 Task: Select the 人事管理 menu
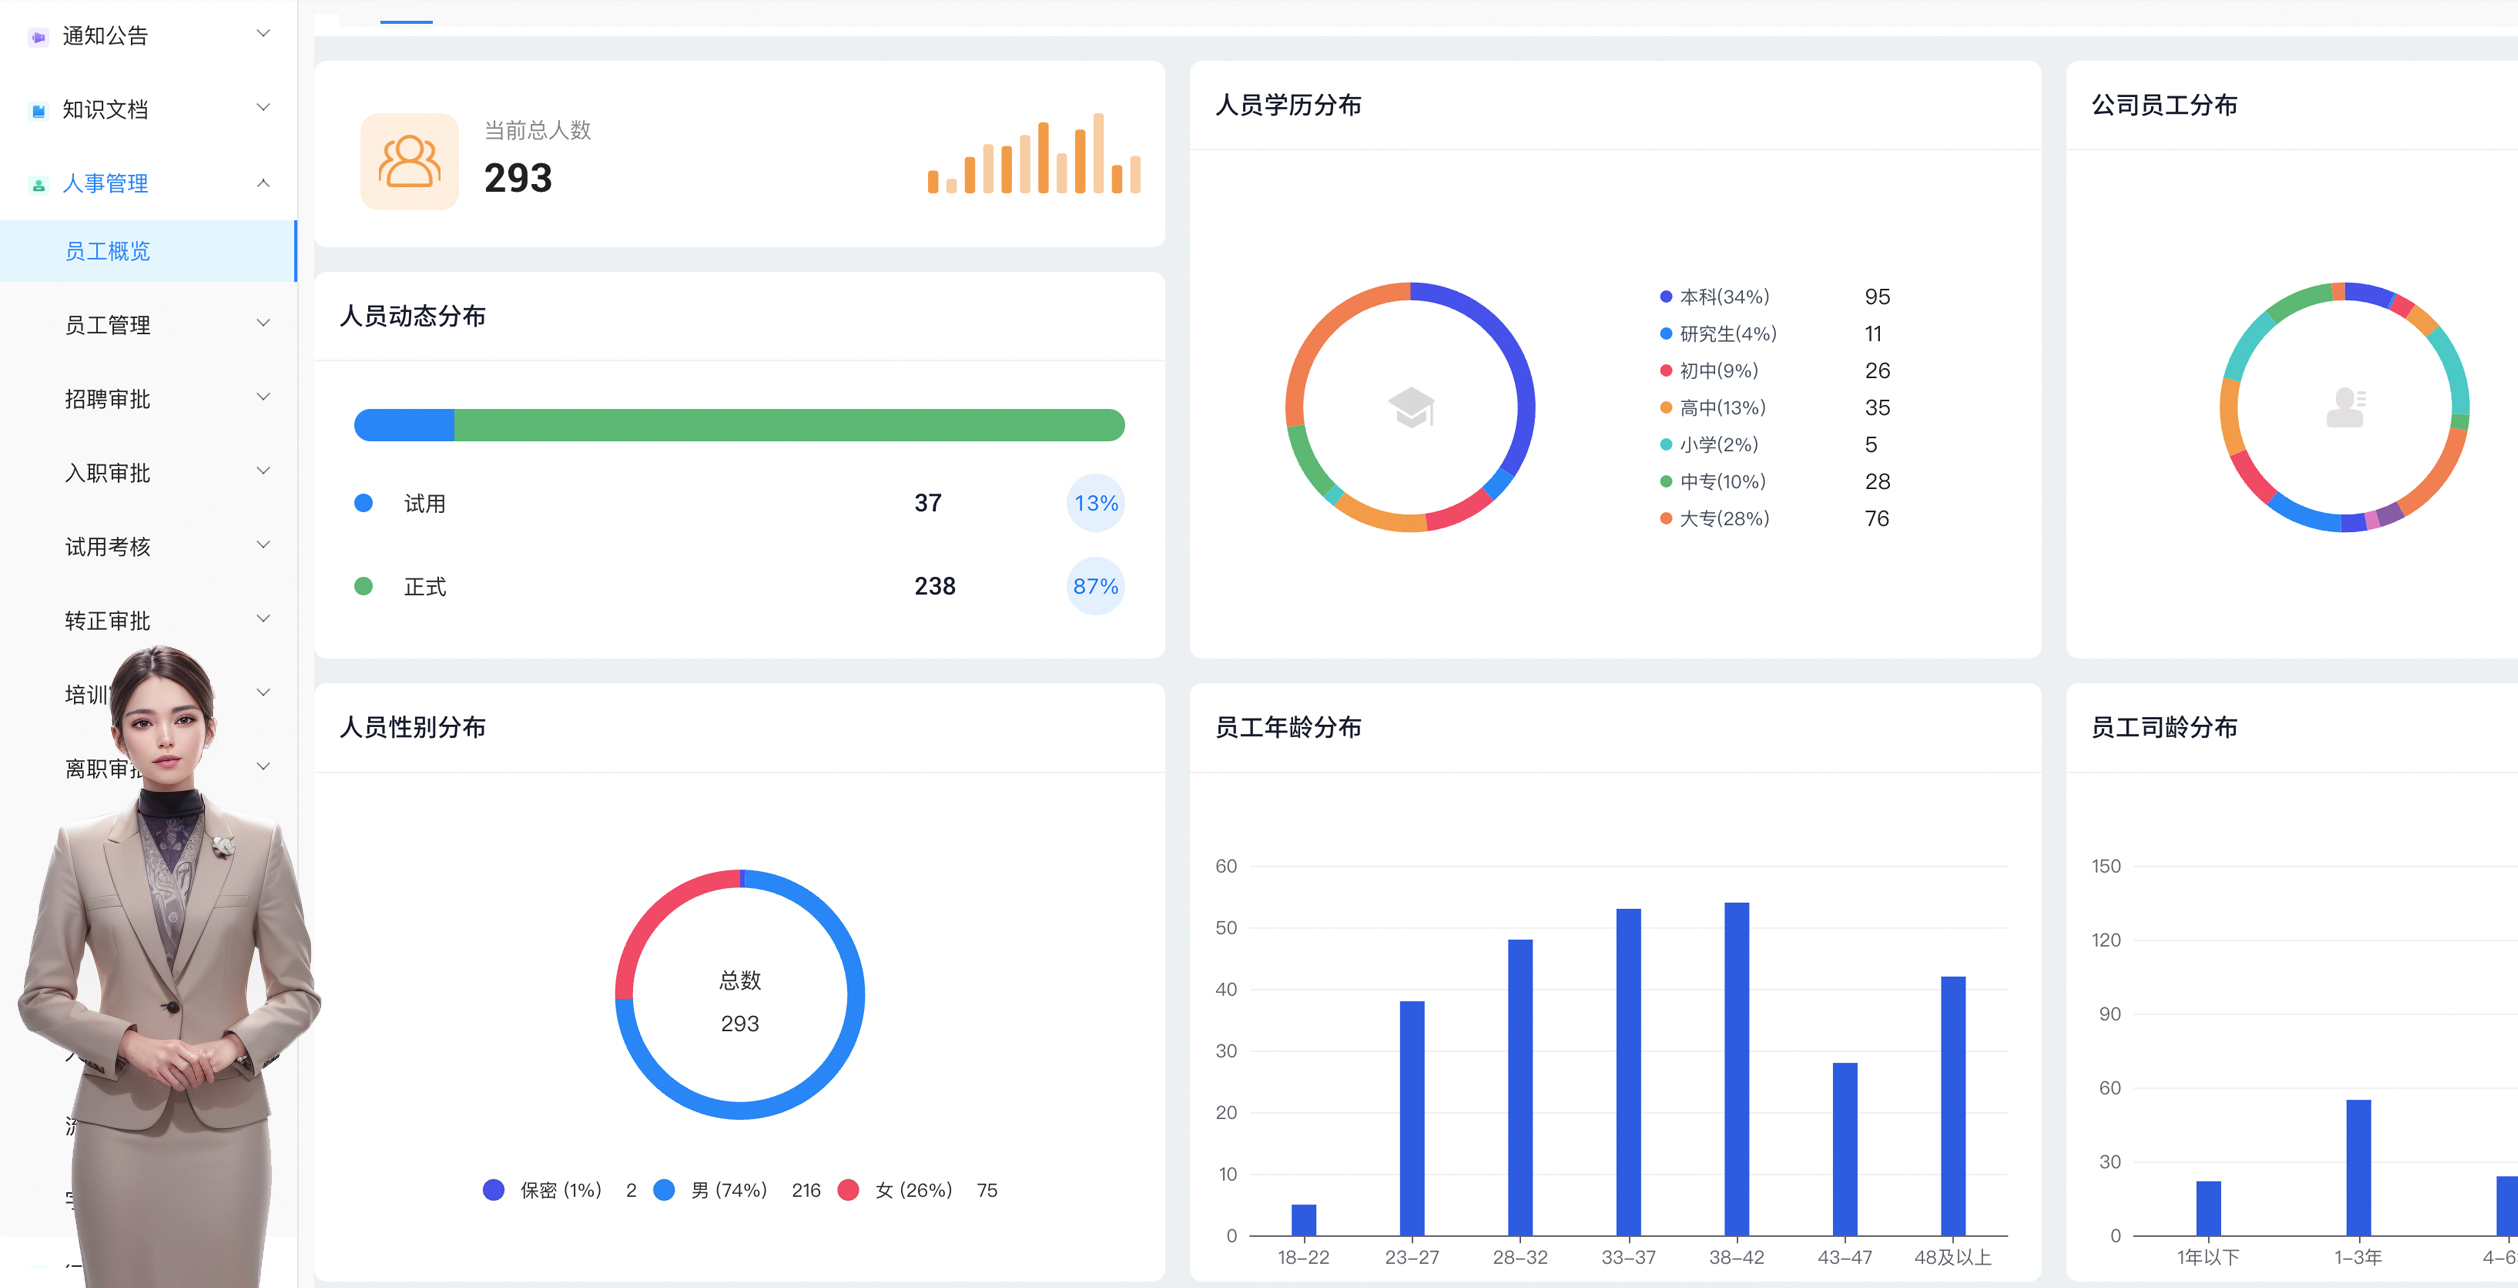(148, 183)
